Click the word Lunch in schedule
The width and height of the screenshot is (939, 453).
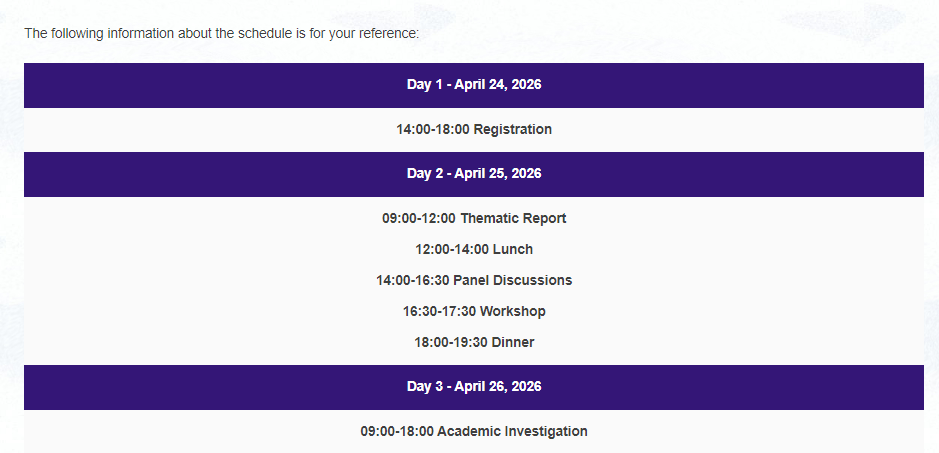point(513,249)
